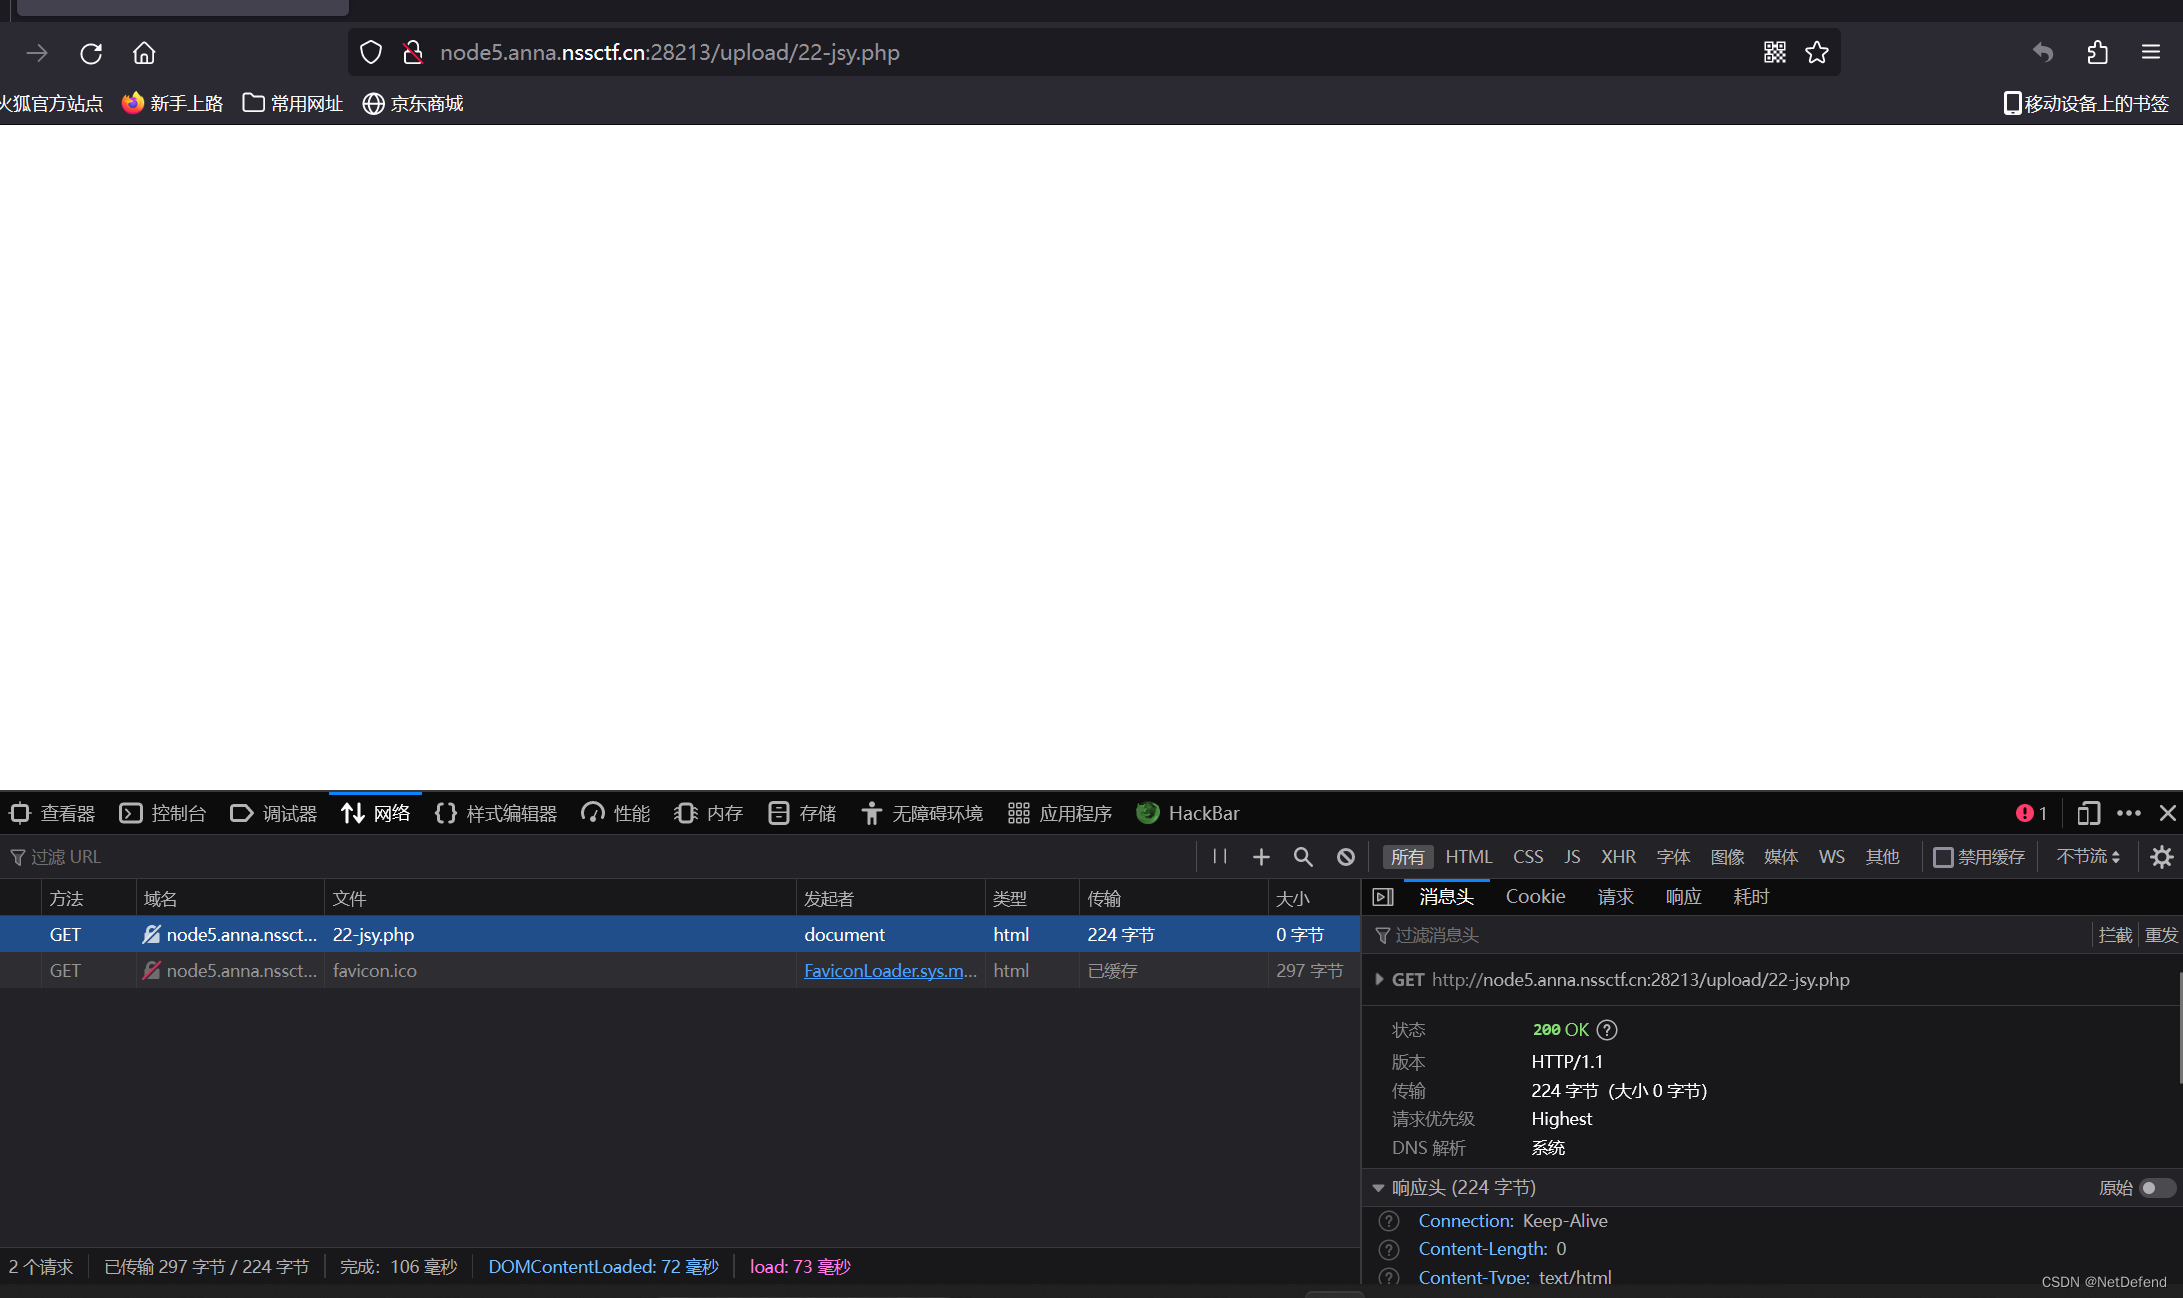This screenshot has width=2183, height=1298.
Task: Open the QR code icon in address bar
Action: tap(1775, 52)
